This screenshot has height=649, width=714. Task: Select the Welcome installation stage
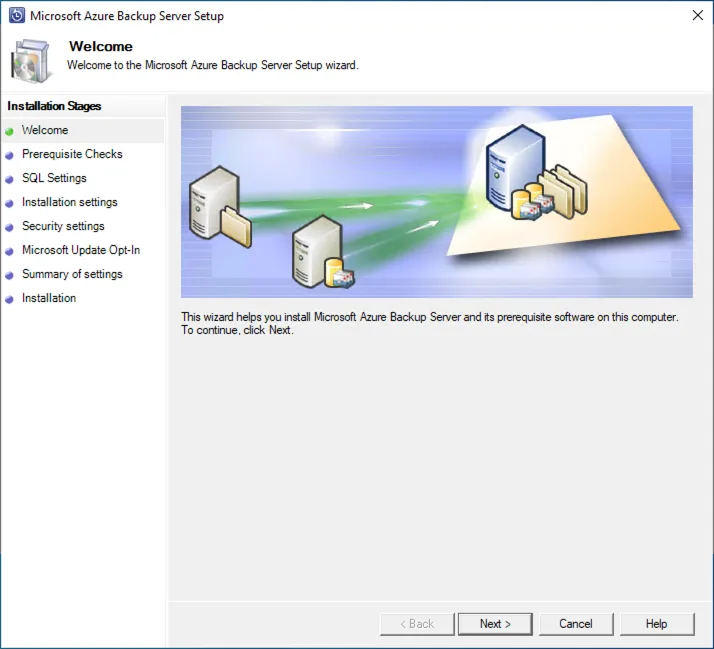(45, 130)
